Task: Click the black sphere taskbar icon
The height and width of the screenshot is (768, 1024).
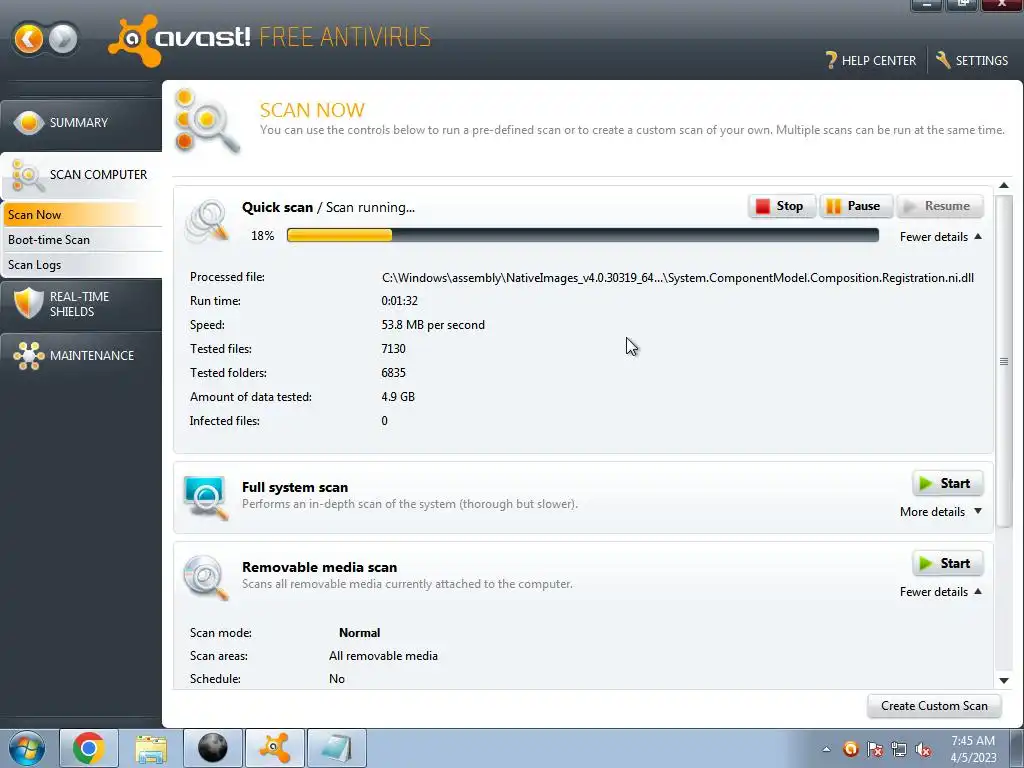Action: tap(213, 748)
